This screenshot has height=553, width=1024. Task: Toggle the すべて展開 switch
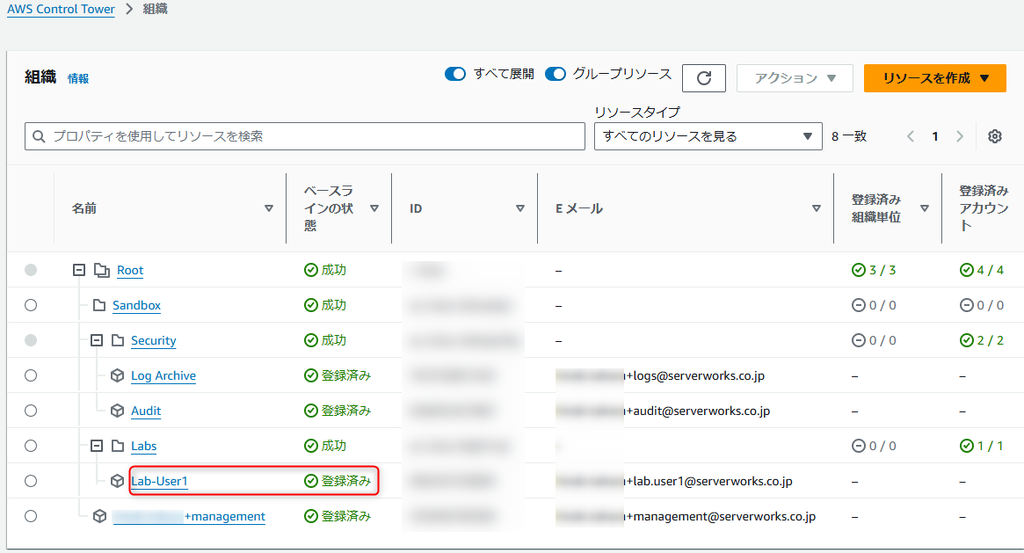(x=455, y=74)
